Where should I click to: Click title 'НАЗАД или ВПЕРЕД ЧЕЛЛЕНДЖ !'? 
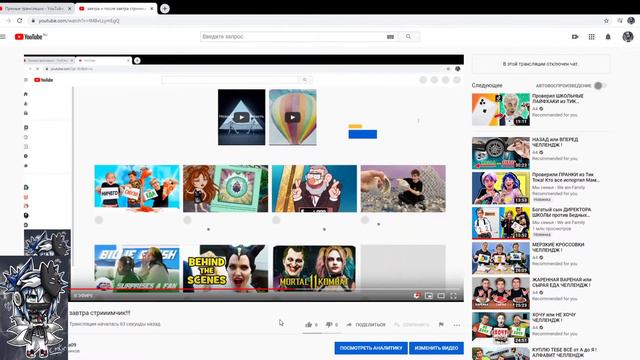[555, 142]
